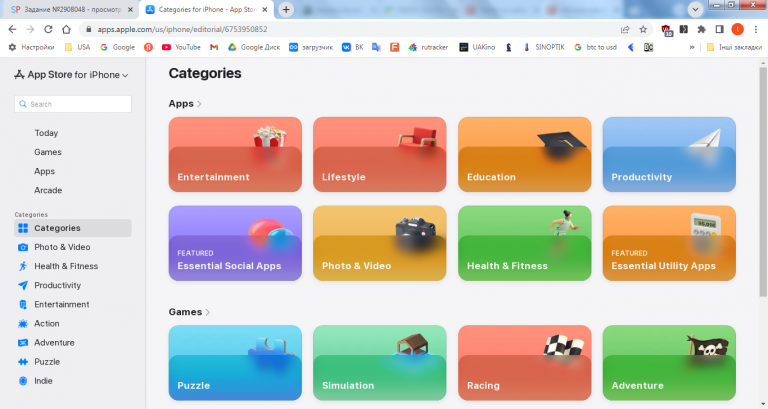Viewport: 768px width, 409px height.
Task: Open a new browser tab
Action: (286, 9)
